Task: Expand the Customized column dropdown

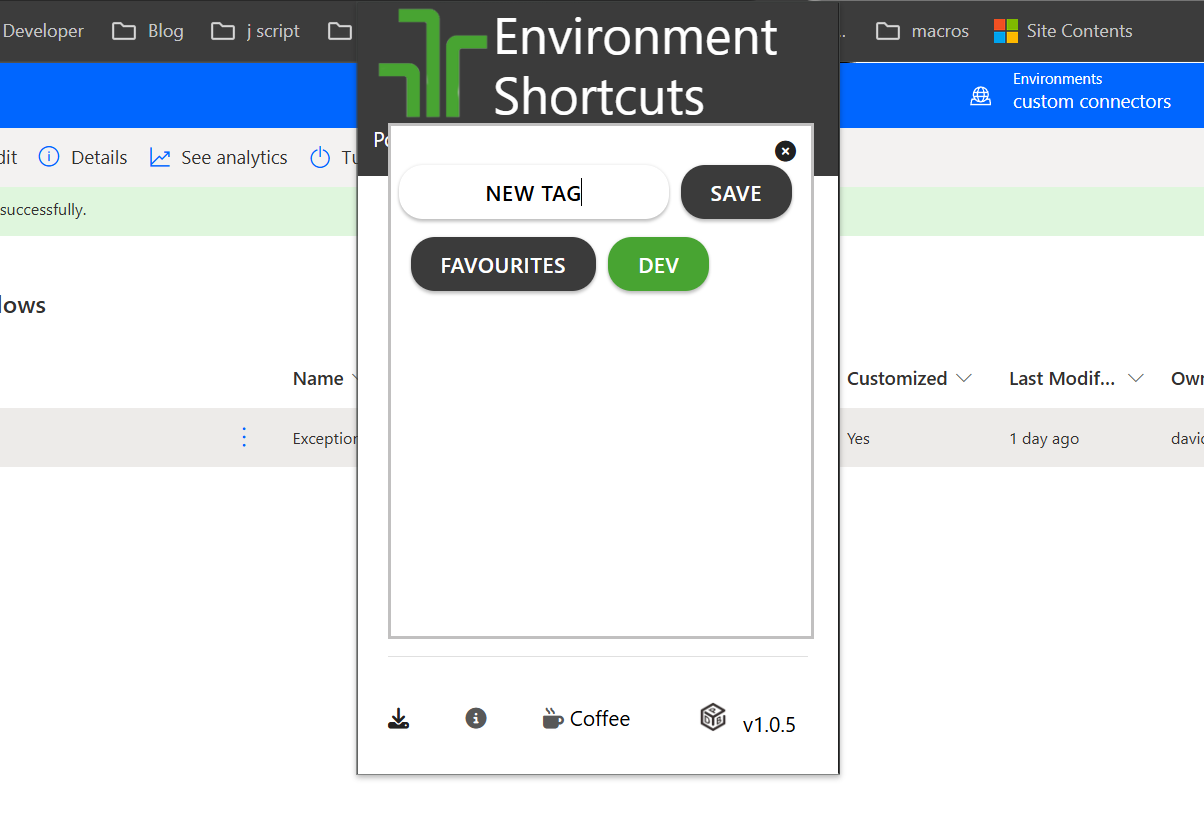Action: coord(964,378)
